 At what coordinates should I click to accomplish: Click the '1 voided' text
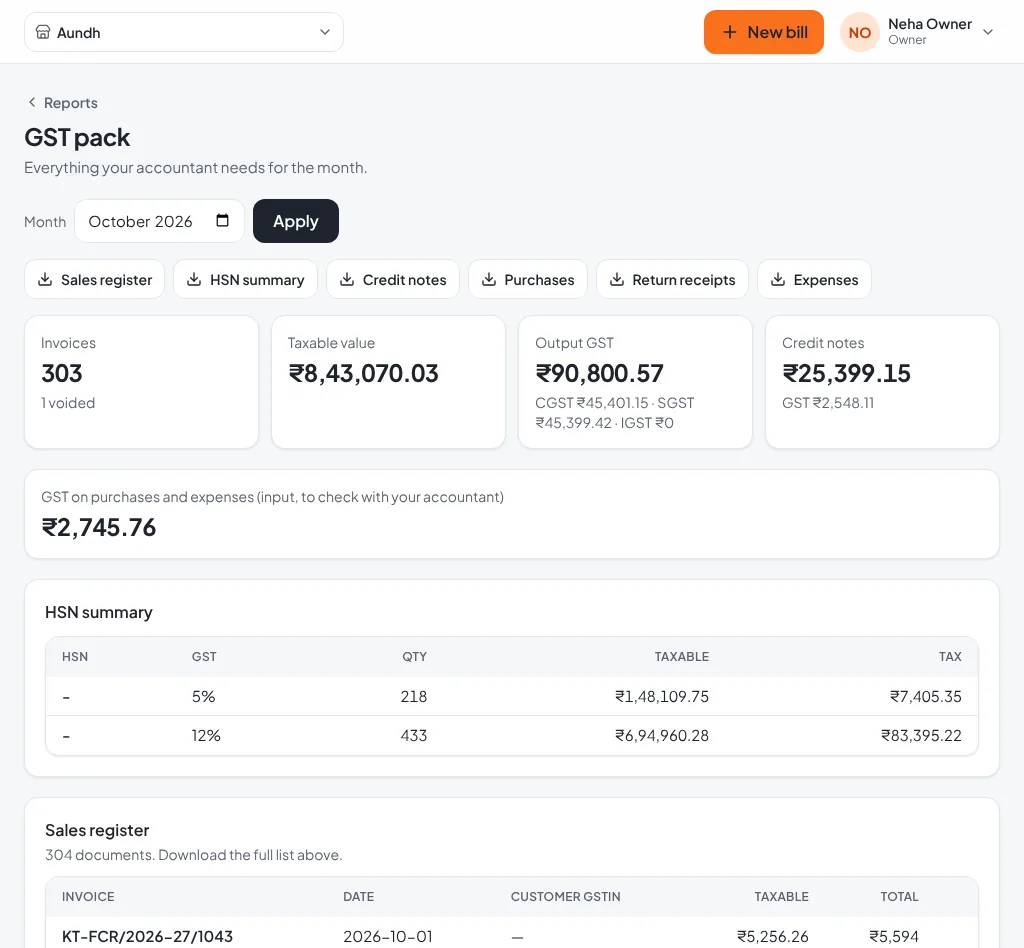(68, 403)
